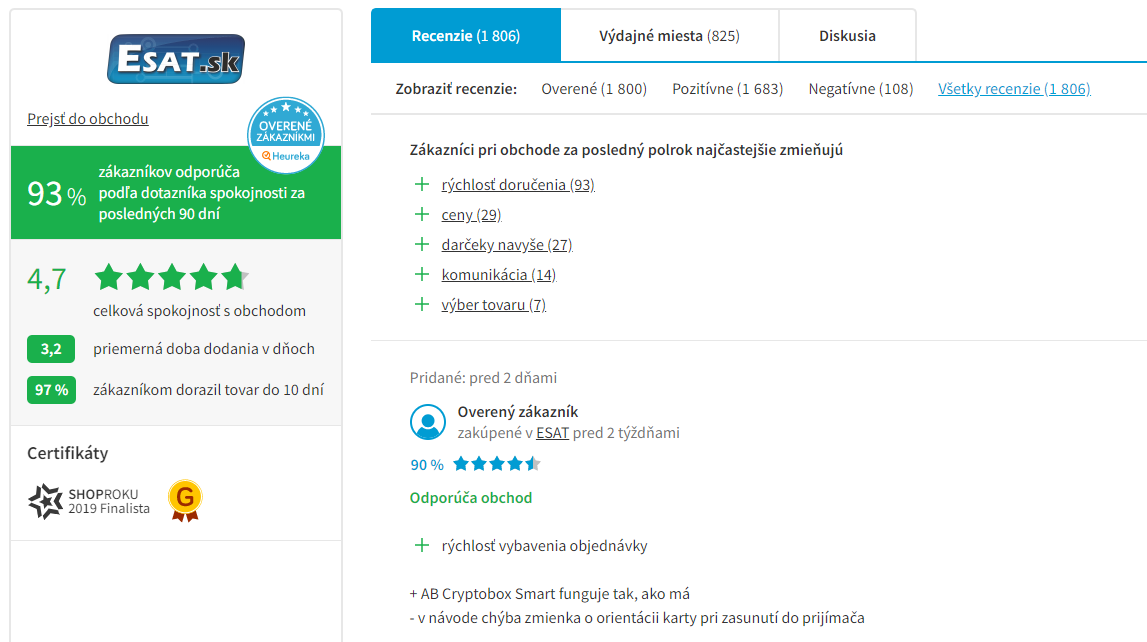The height and width of the screenshot is (642, 1147).
Task: Open the ceny (29) mentions link
Action: 471,215
